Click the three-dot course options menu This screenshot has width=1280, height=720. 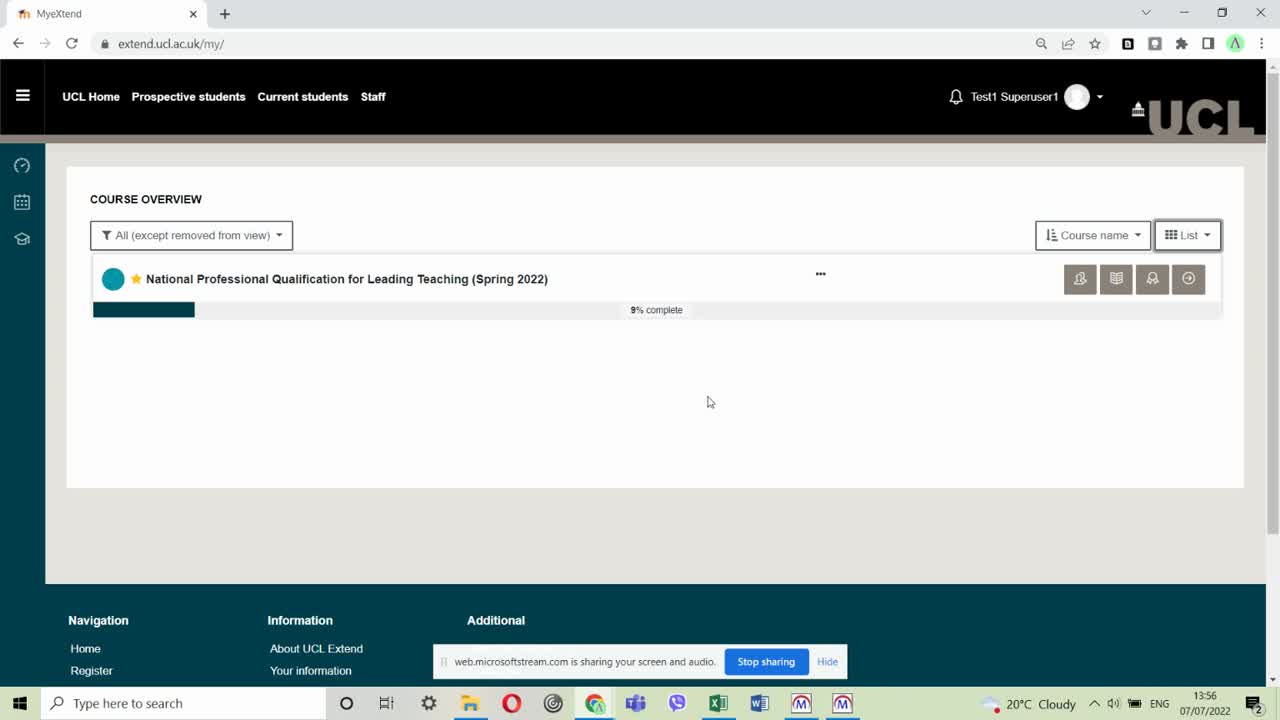tap(820, 274)
